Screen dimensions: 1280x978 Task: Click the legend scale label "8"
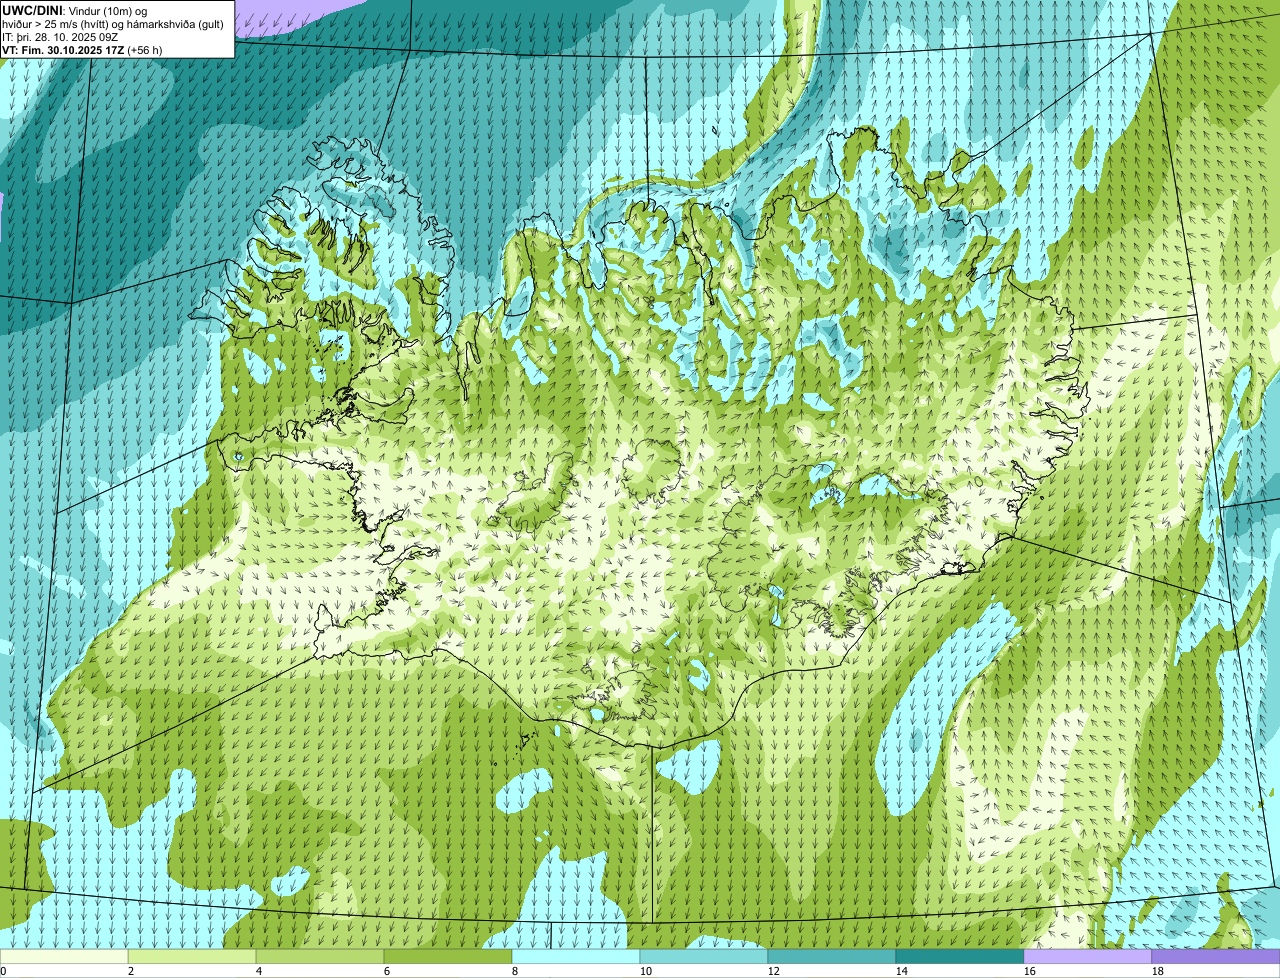[x=515, y=971]
